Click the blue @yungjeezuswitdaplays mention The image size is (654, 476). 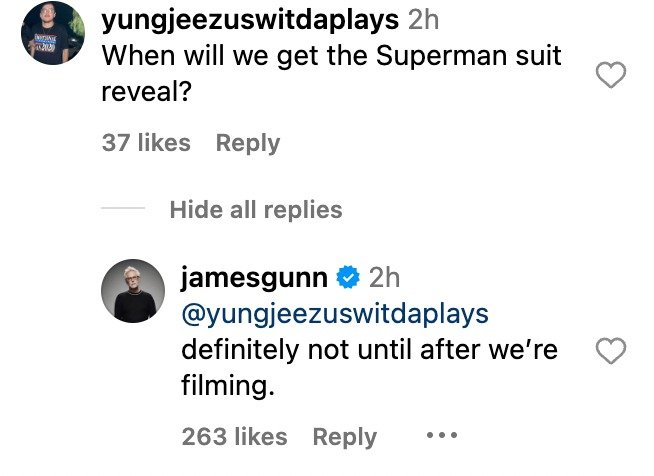(x=335, y=313)
